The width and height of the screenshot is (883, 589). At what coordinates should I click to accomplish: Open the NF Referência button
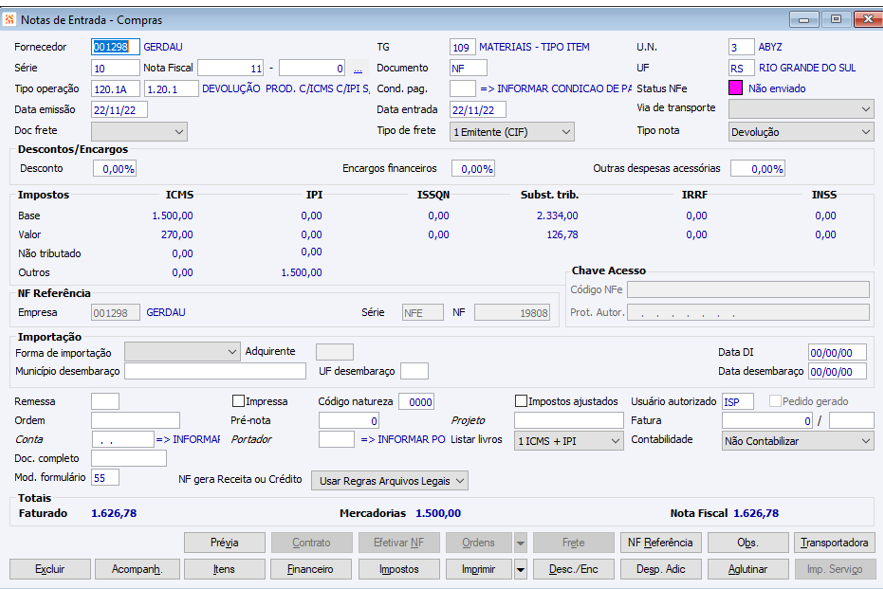pos(660,543)
